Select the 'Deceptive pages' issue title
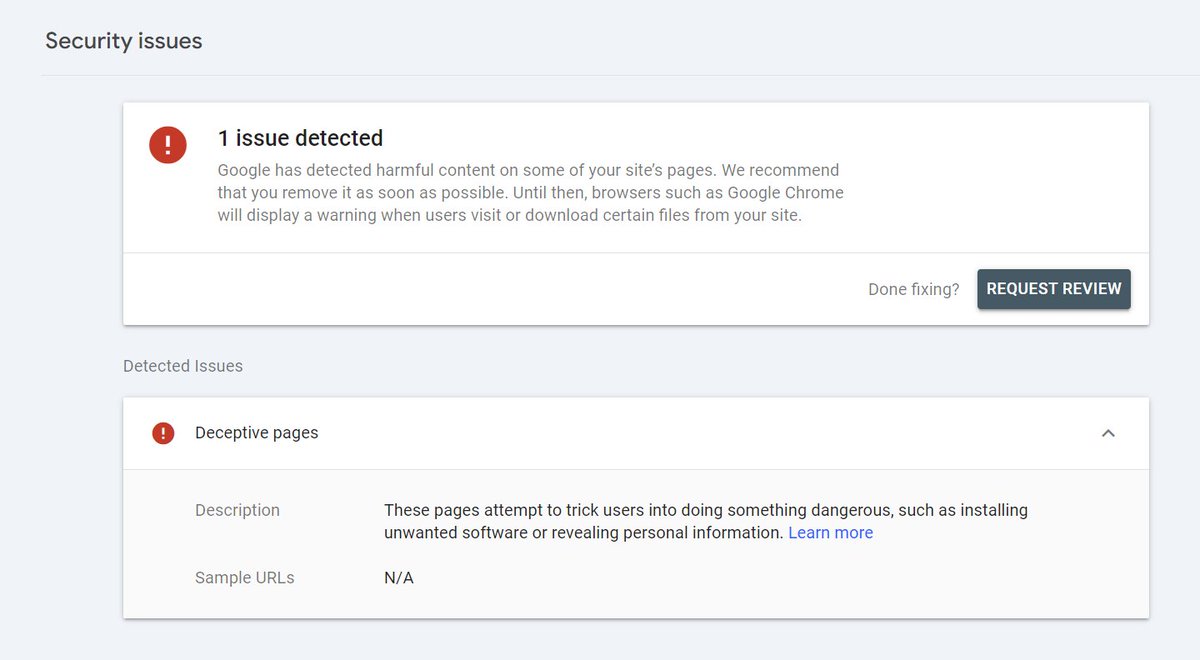Viewport: 1200px width, 660px height. point(257,433)
